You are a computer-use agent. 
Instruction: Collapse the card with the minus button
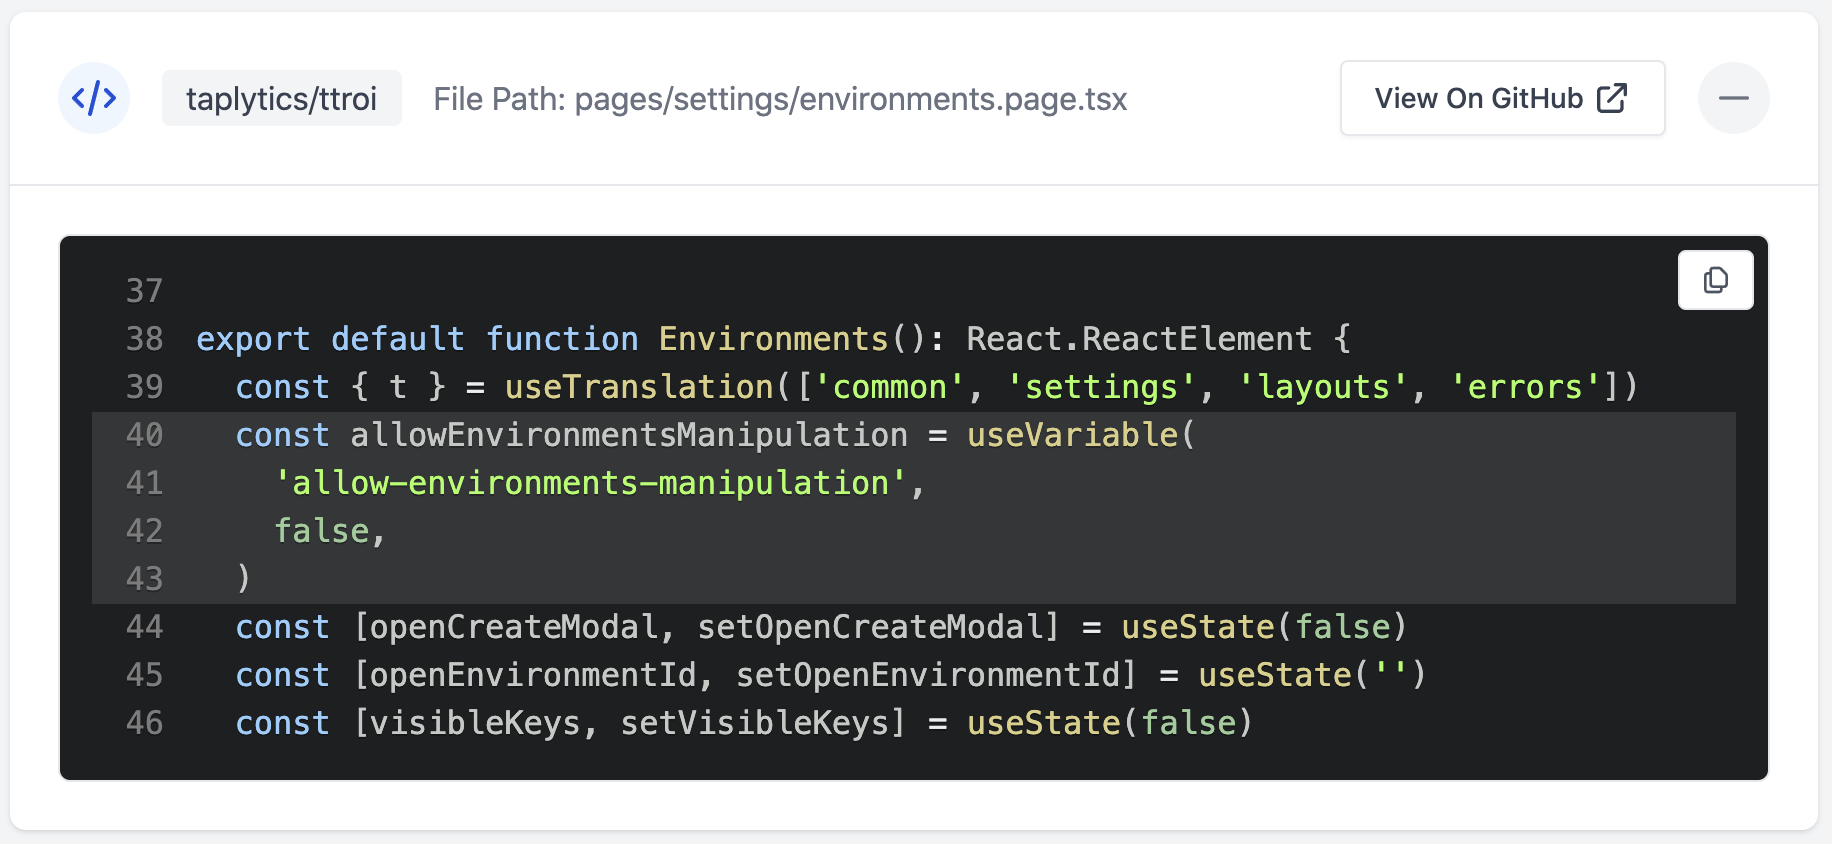(x=1733, y=98)
